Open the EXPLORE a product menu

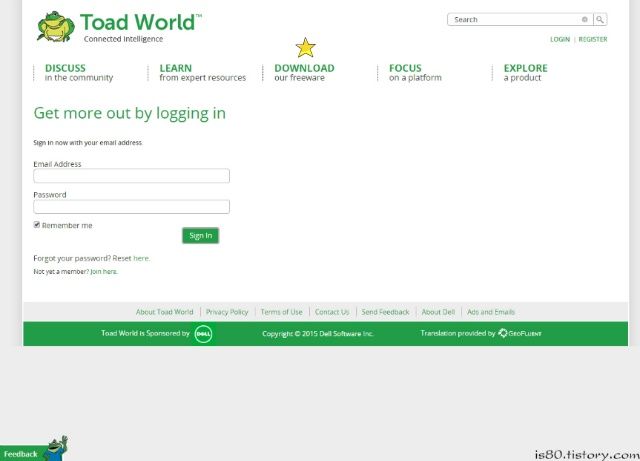525,73
